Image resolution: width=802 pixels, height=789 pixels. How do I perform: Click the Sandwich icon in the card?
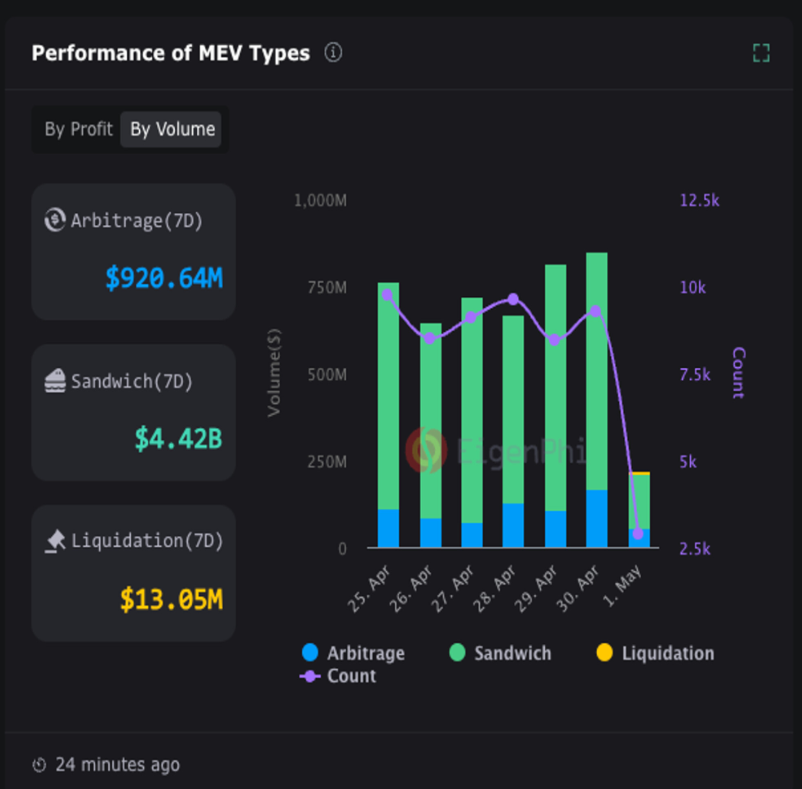56,381
